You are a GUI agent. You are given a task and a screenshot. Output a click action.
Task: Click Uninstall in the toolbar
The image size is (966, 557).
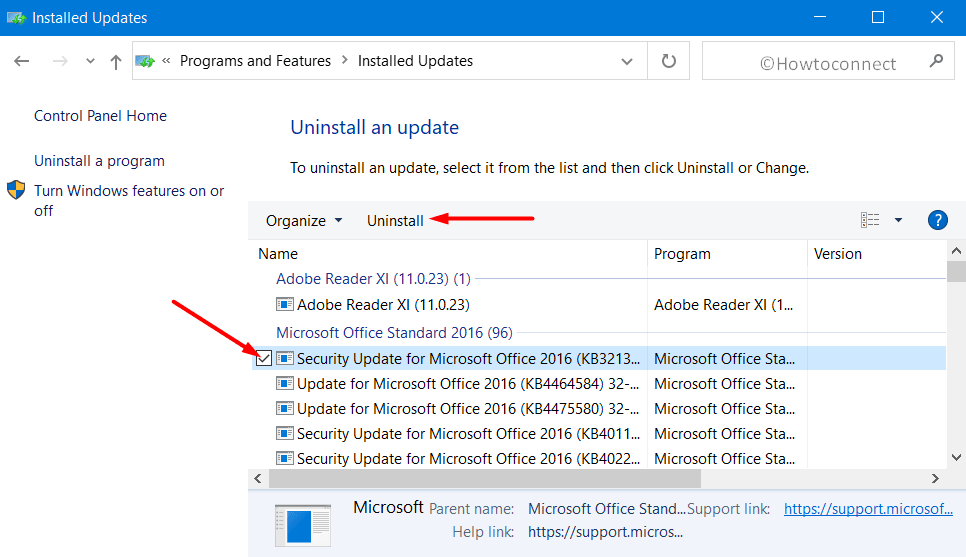395,221
